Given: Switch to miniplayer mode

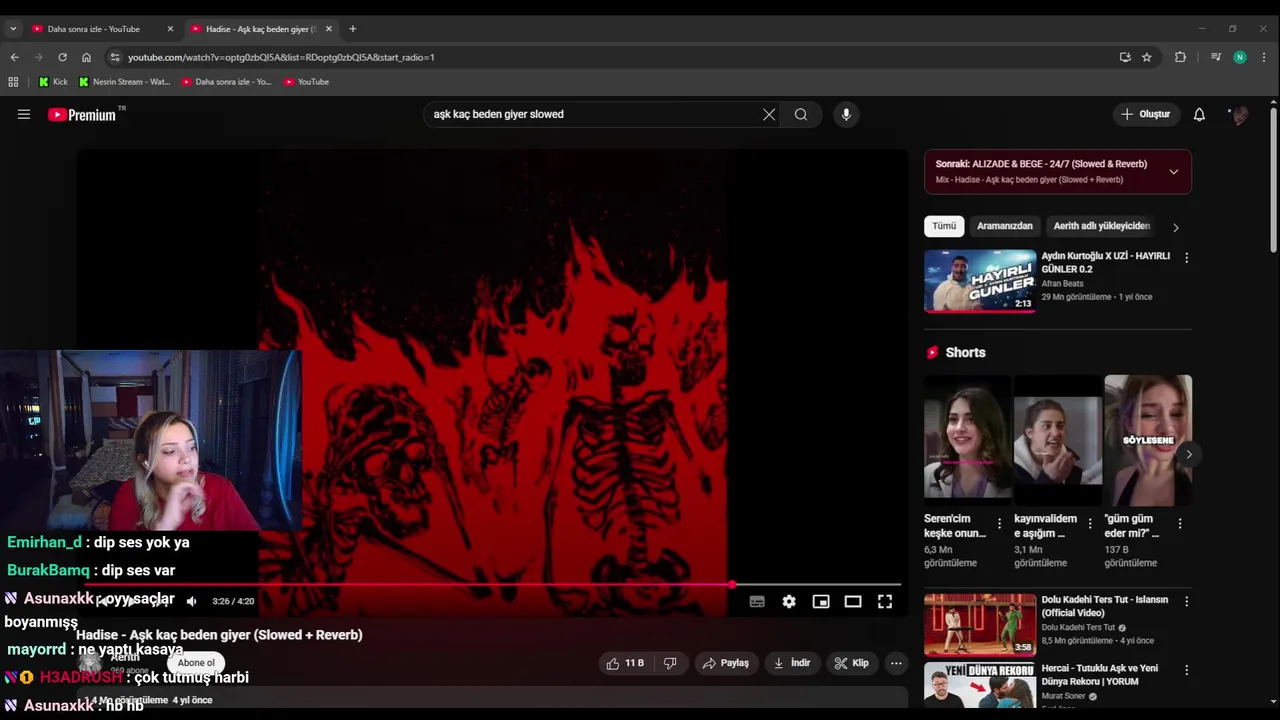Looking at the screenshot, I should click(821, 601).
